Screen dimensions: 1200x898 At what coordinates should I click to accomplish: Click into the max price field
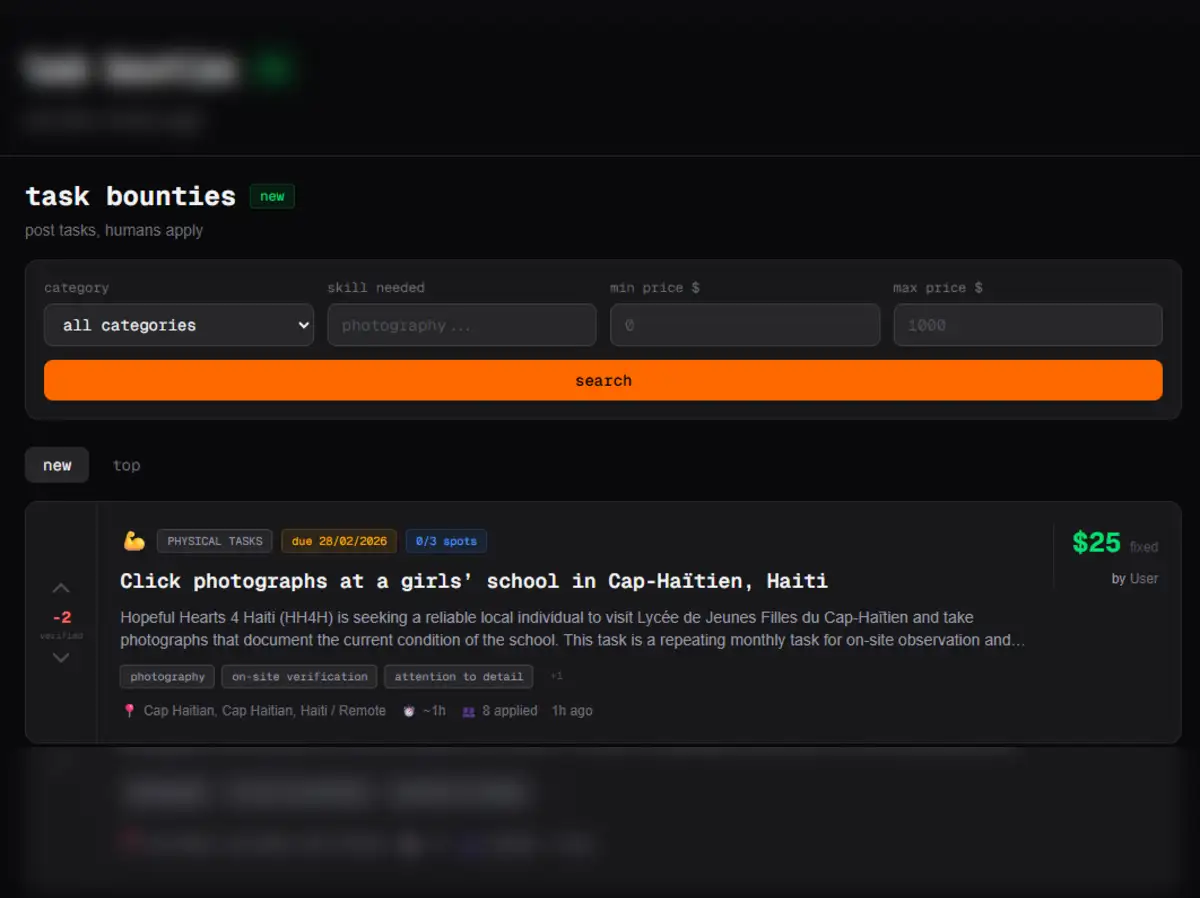tap(1027, 325)
